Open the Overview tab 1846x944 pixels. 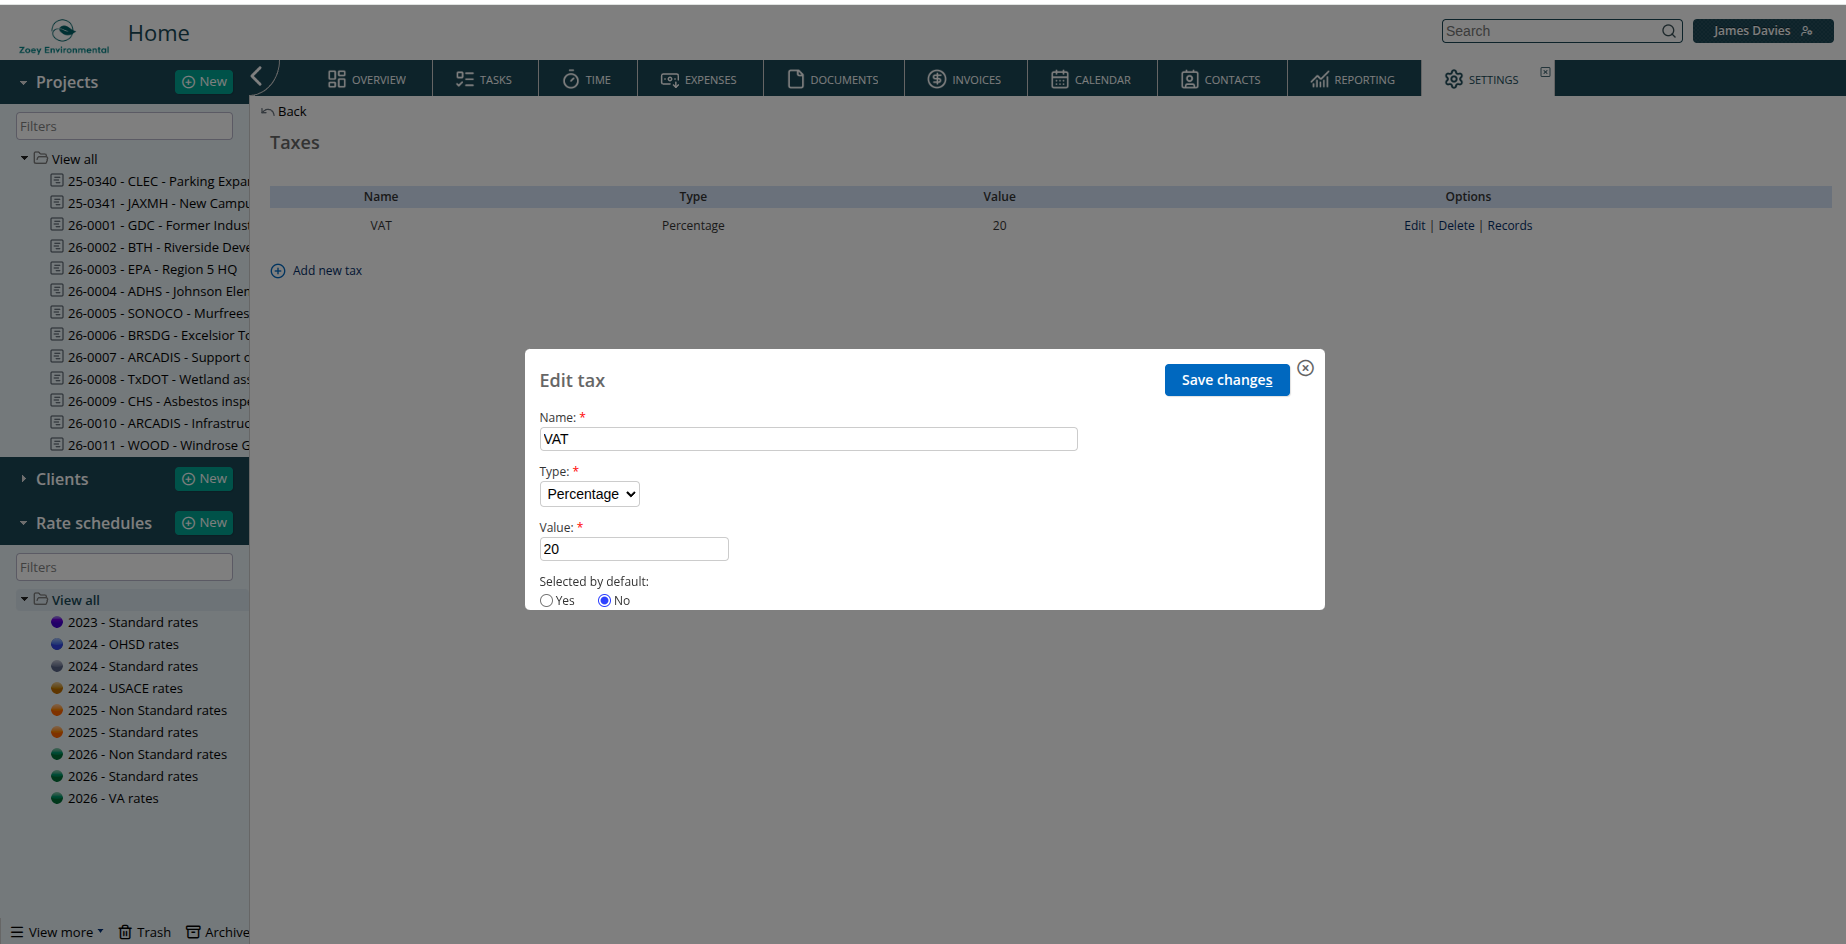[x=366, y=79]
